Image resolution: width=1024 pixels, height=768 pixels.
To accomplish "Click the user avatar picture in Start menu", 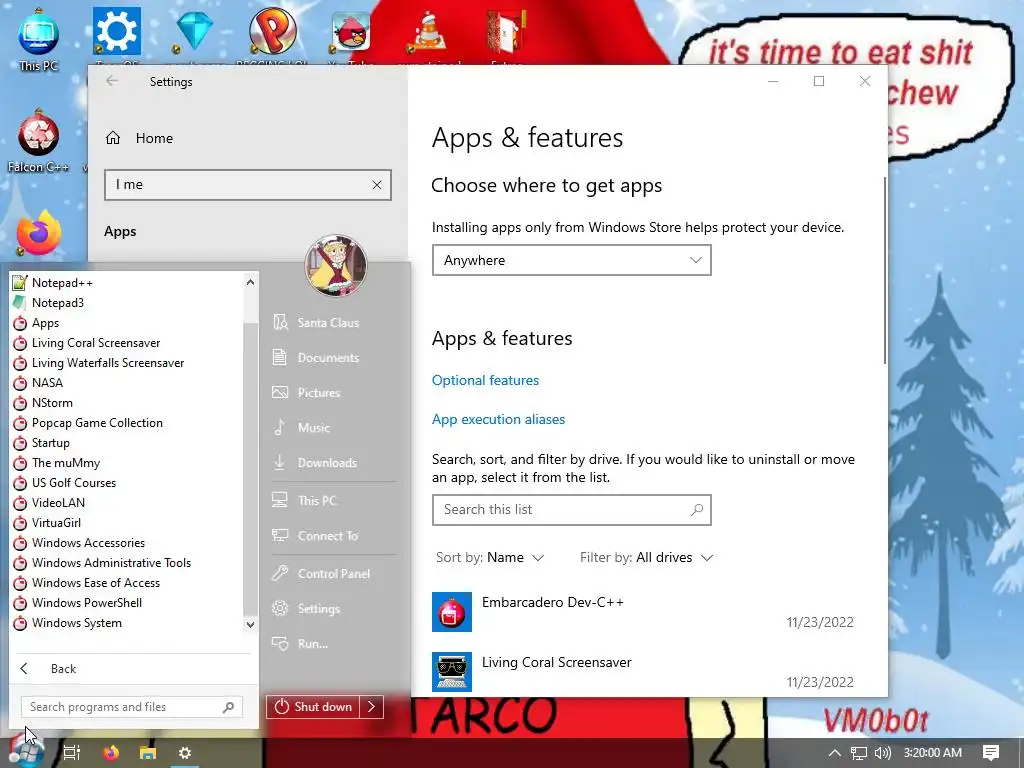I will click(x=336, y=265).
